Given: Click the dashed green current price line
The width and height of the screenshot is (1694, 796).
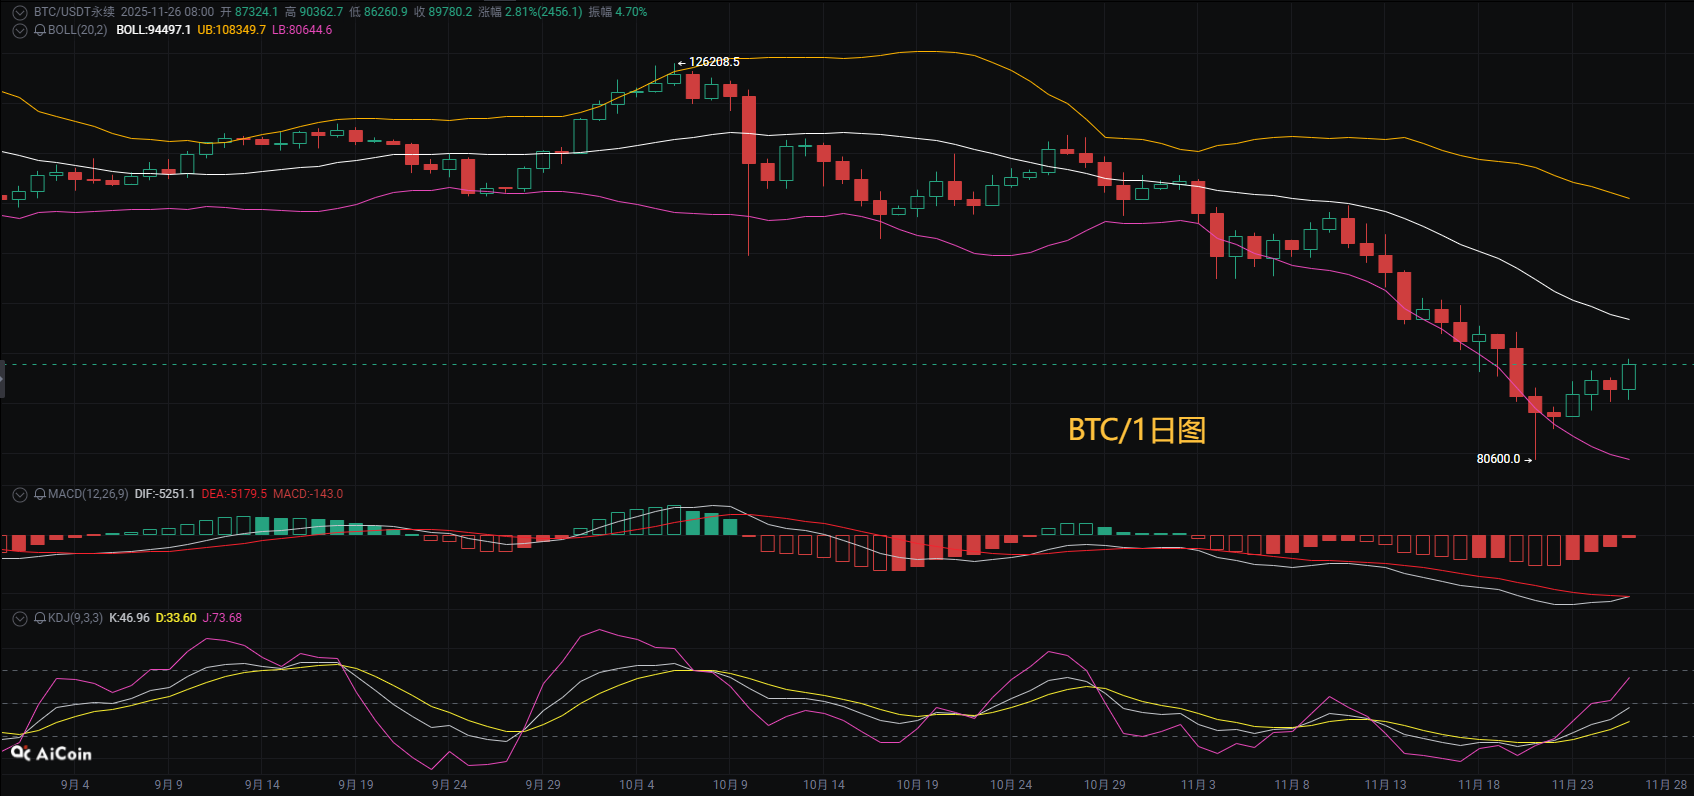Looking at the screenshot, I should (800, 365).
